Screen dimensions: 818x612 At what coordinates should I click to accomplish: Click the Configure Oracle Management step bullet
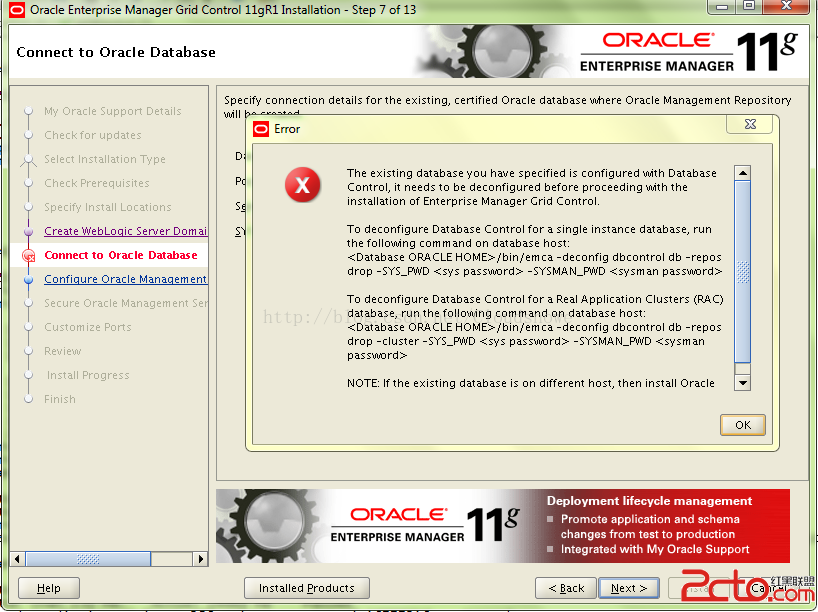coord(29,279)
